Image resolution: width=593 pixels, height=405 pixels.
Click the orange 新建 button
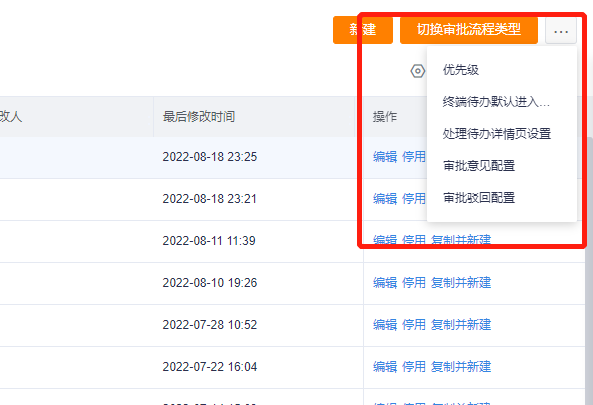[363, 30]
